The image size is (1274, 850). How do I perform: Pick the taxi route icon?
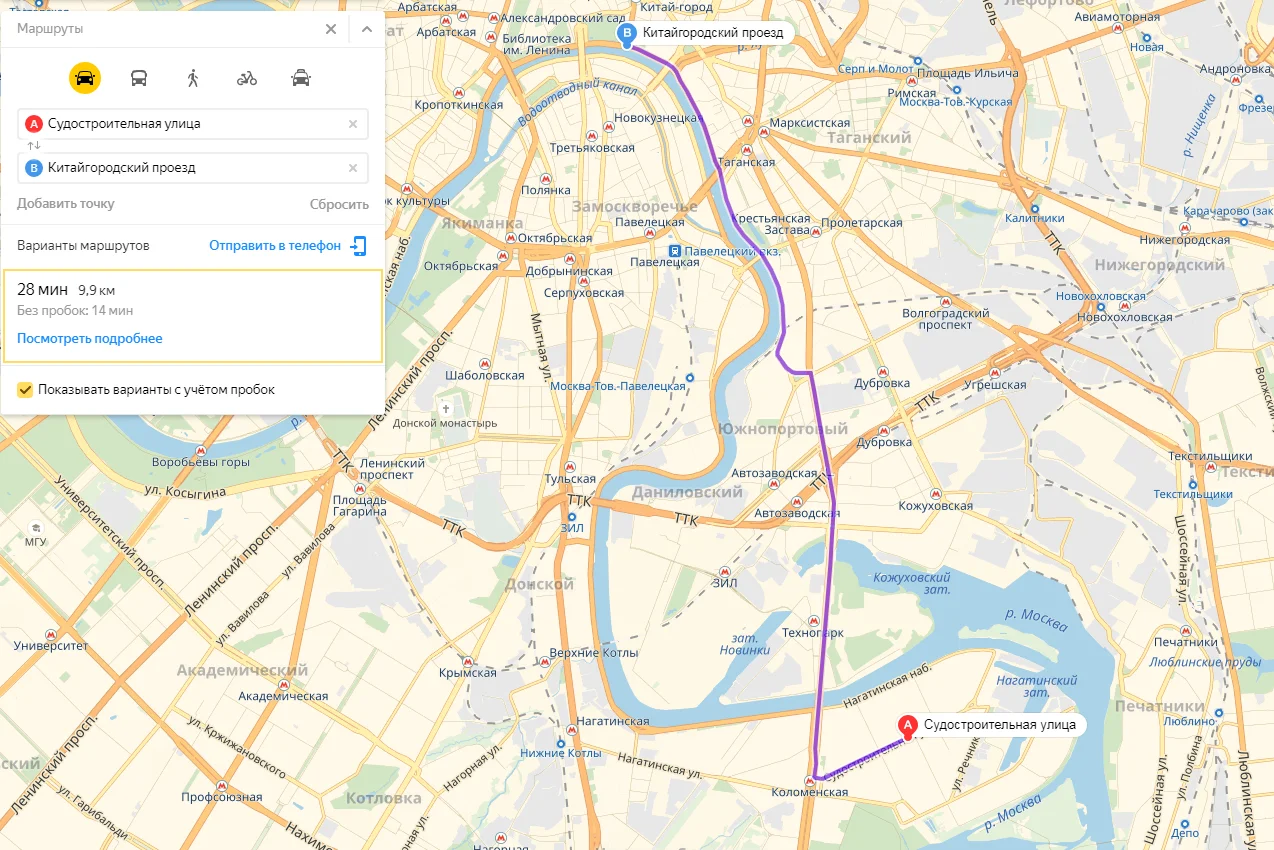pos(301,78)
